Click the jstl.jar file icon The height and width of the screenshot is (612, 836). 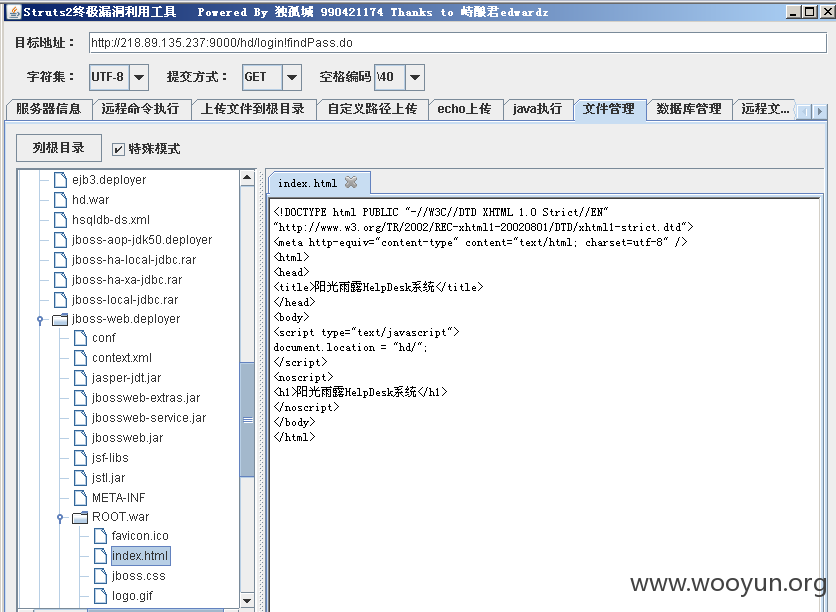click(x=81, y=478)
